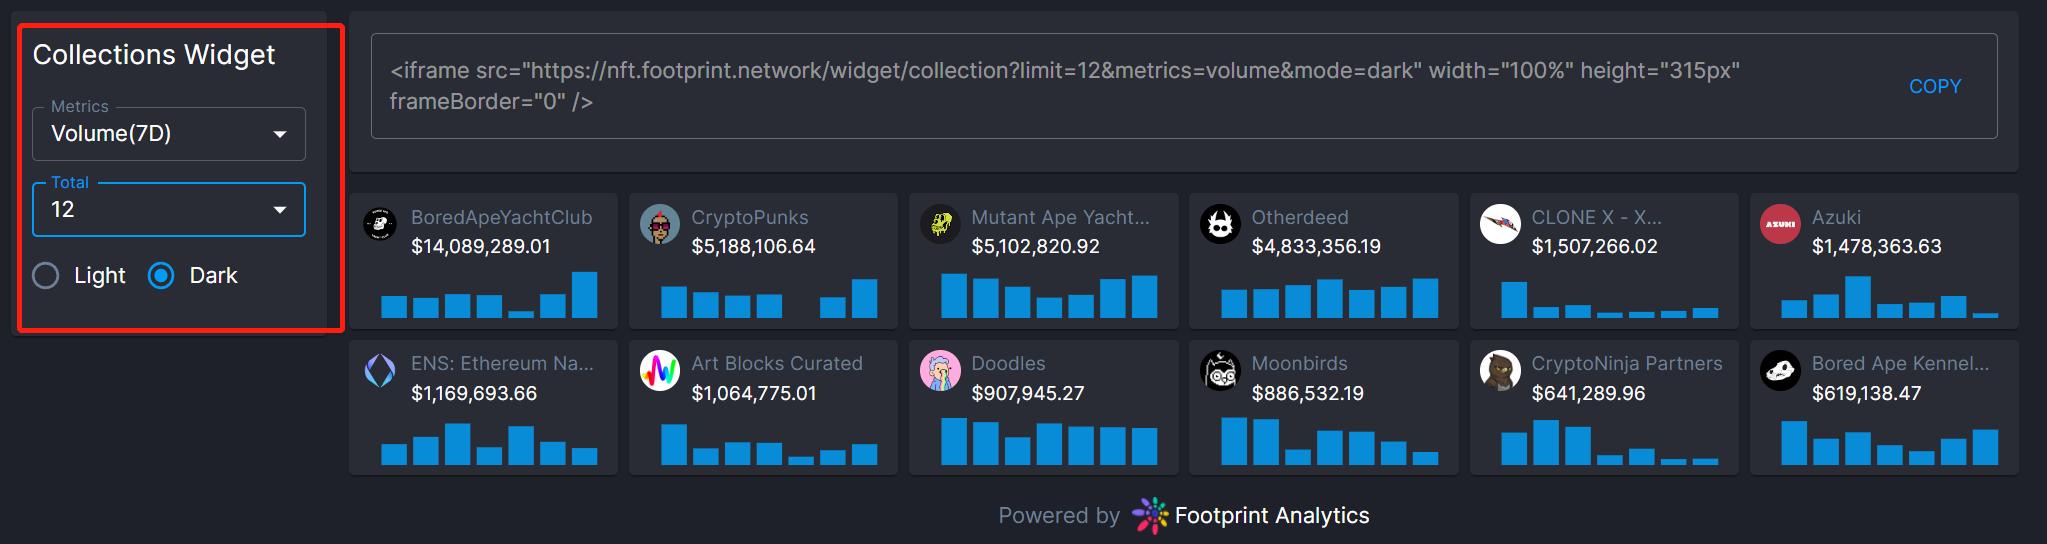Click the Doodles collection name
Image resolution: width=2047 pixels, height=544 pixels.
tap(1008, 364)
